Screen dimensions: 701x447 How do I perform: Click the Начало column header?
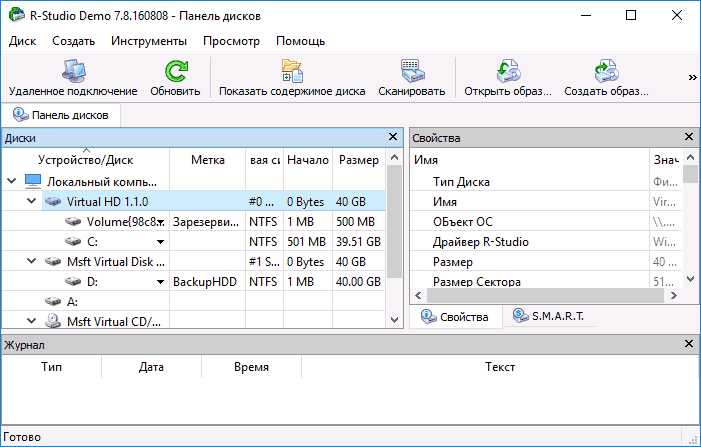308,160
